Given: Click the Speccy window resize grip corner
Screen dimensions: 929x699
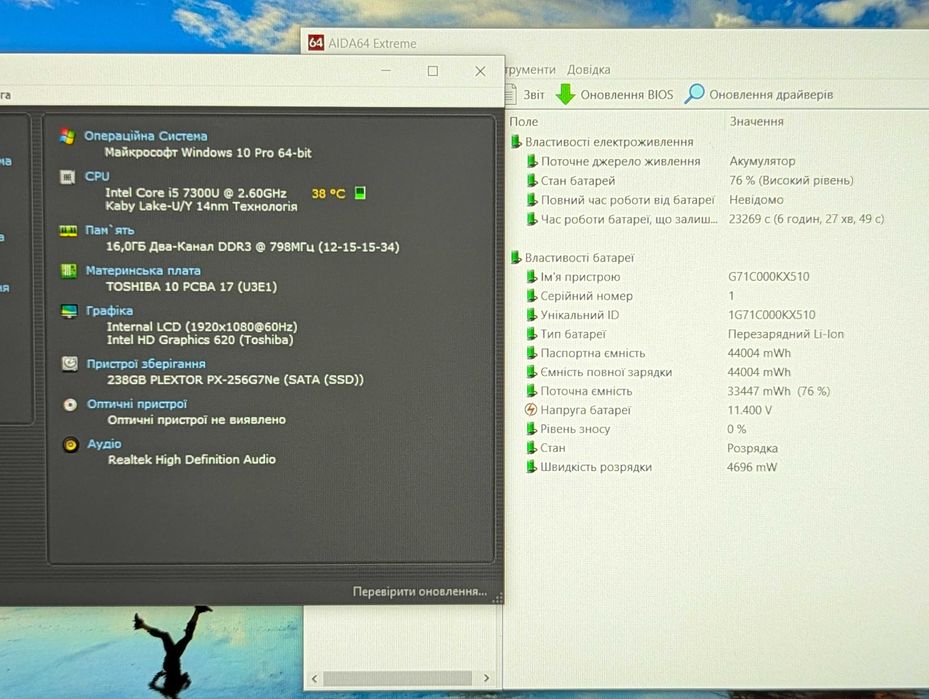Looking at the screenshot, I should [498, 598].
